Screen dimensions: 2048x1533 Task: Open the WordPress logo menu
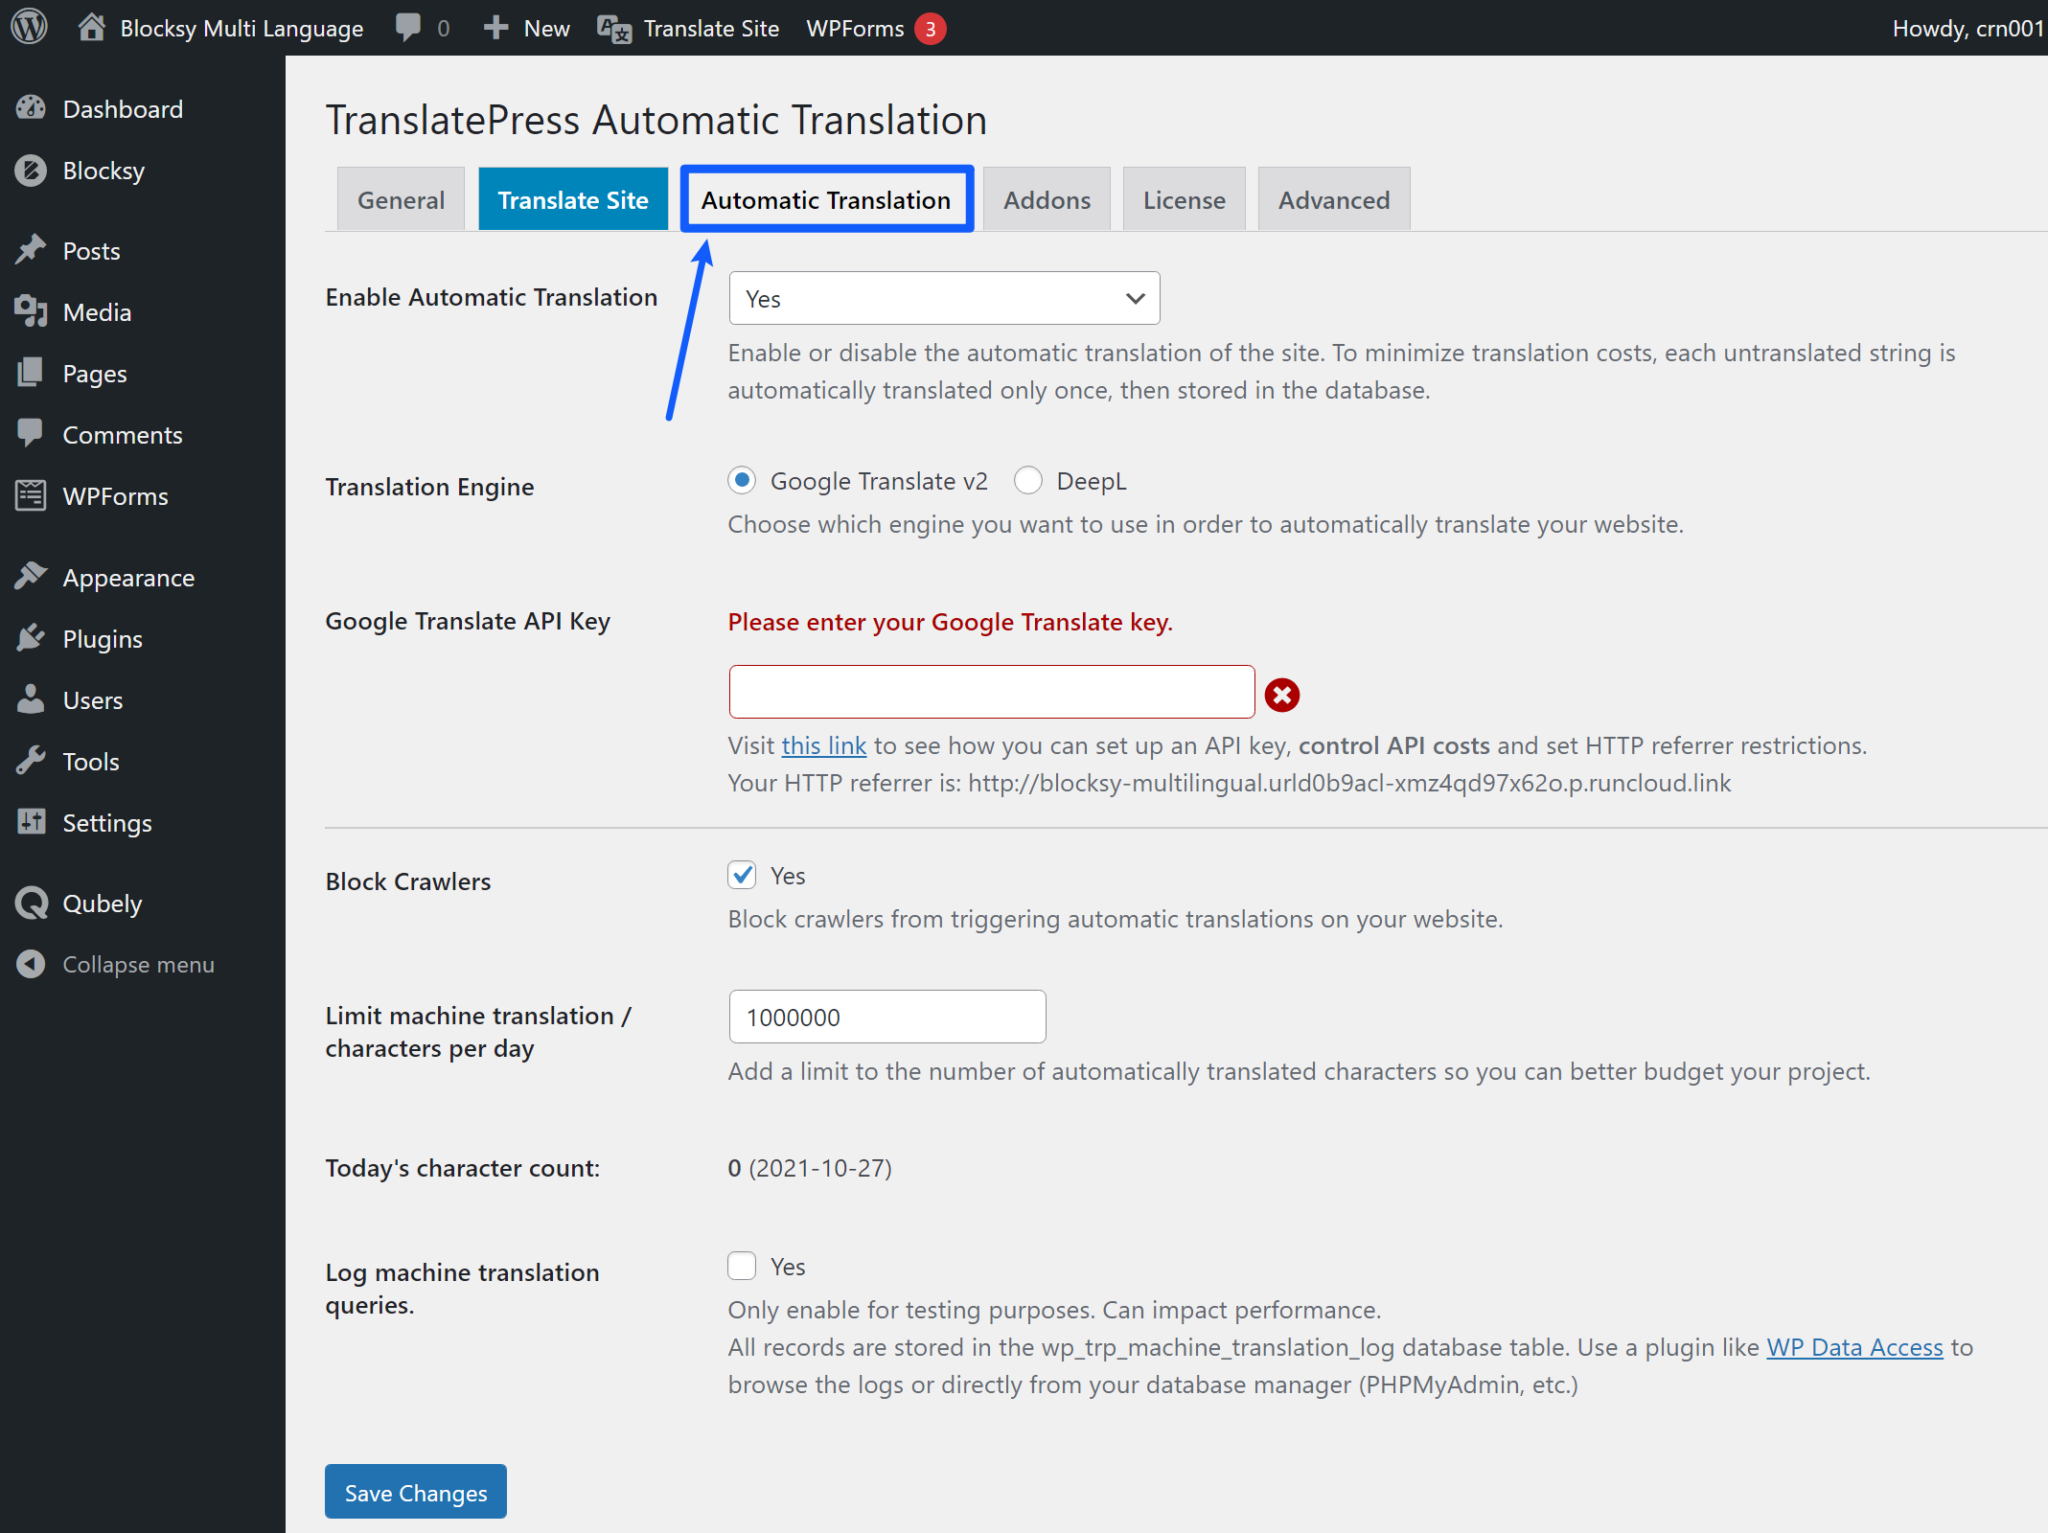pyautogui.click(x=28, y=27)
